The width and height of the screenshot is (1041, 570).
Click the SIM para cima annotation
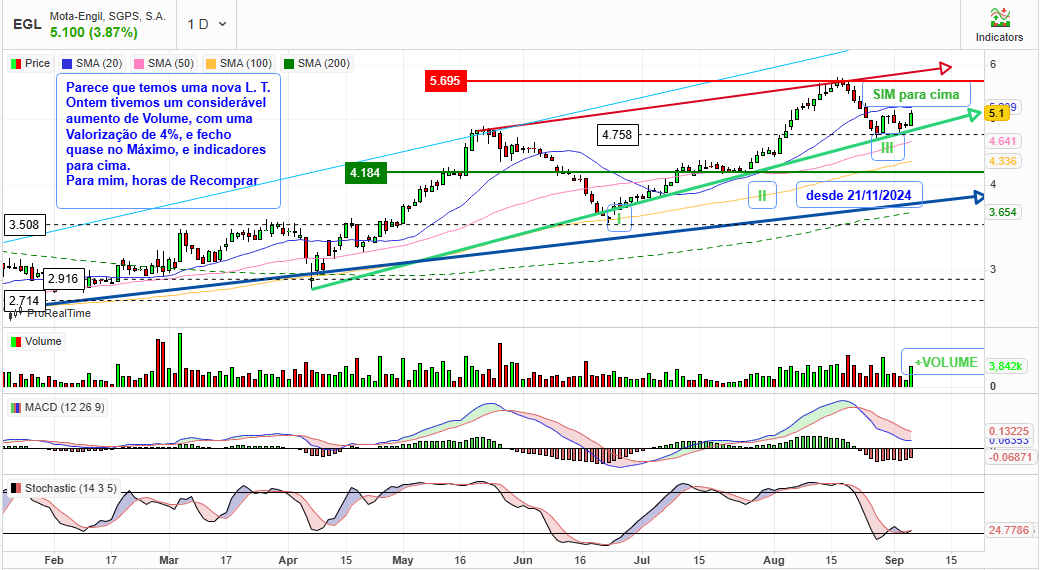(x=916, y=95)
